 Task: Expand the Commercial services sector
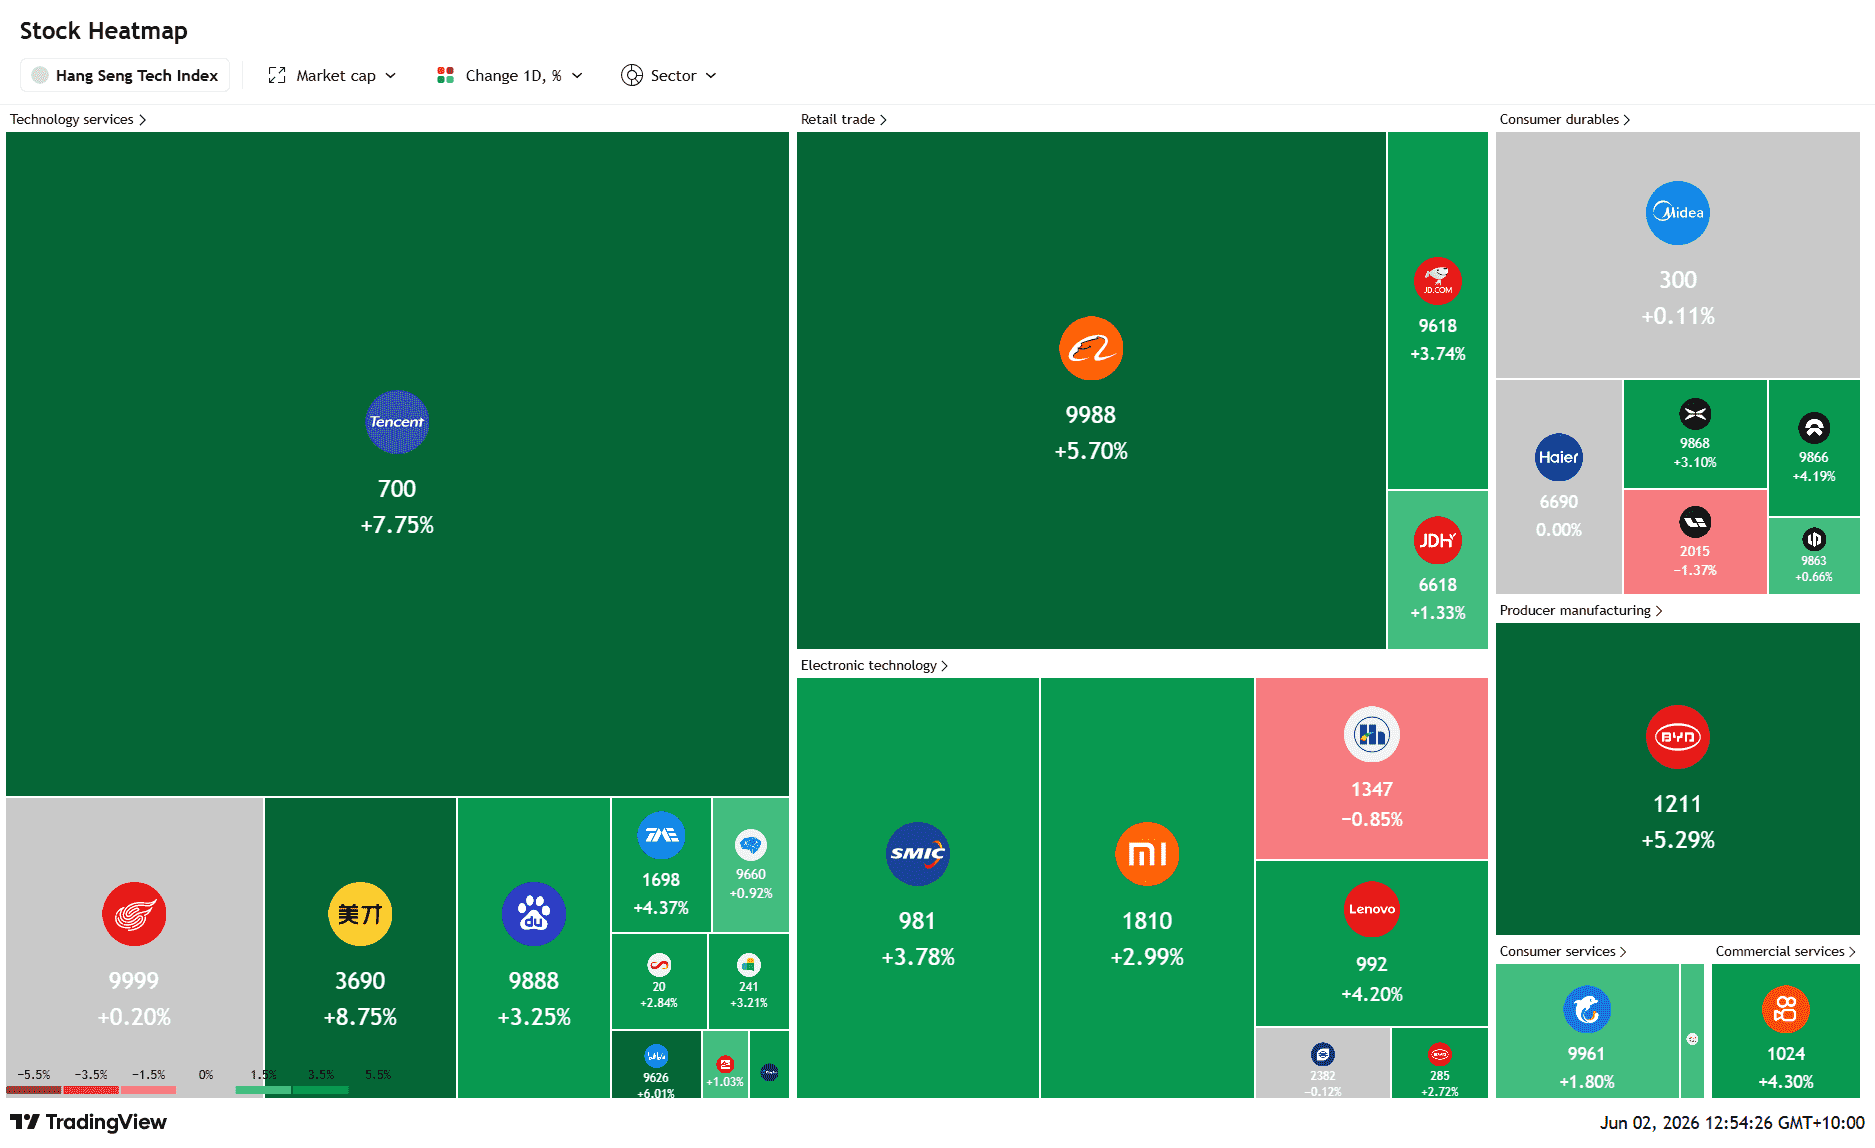(x=1786, y=951)
